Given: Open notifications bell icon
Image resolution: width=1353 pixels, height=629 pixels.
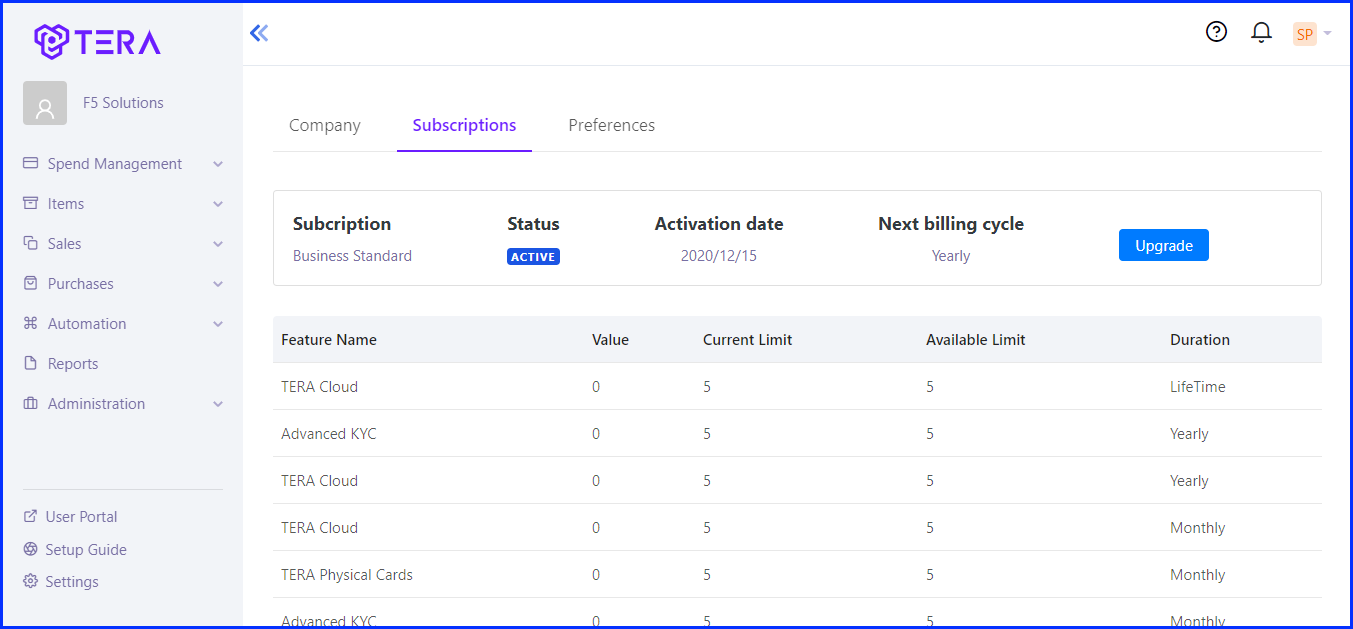Looking at the screenshot, I should point(1261,33).
